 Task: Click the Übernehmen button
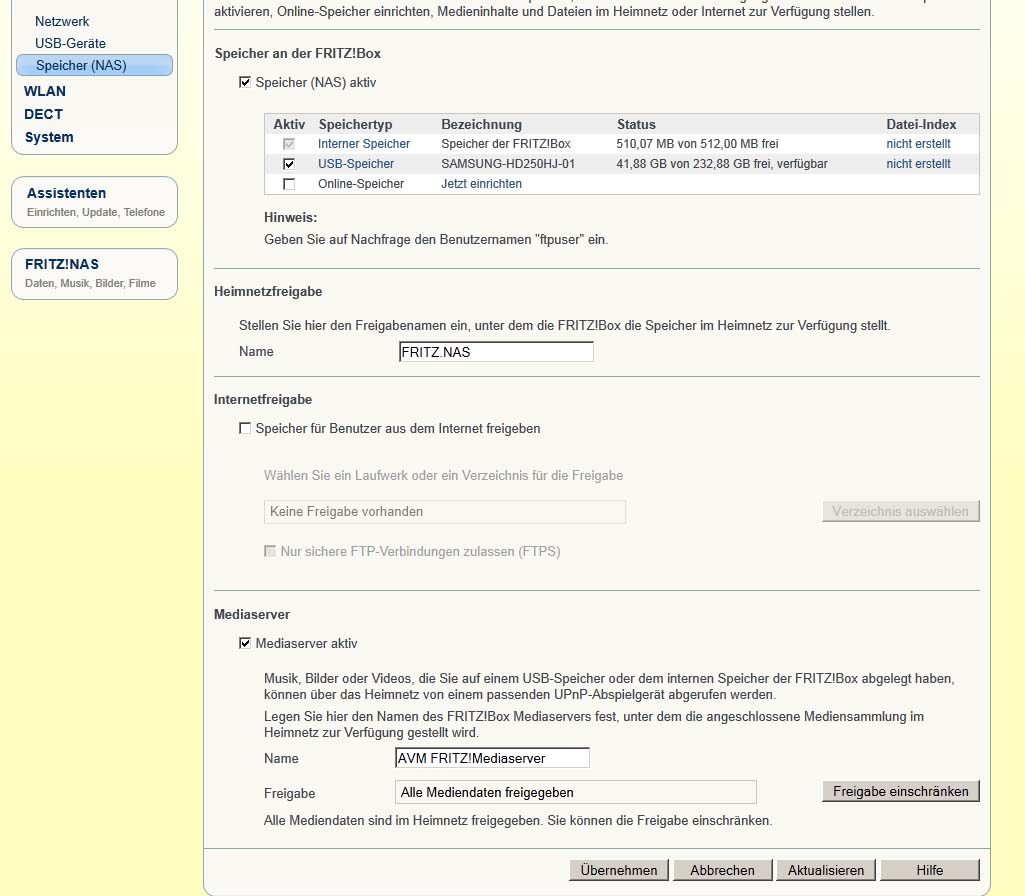(619, 870)
